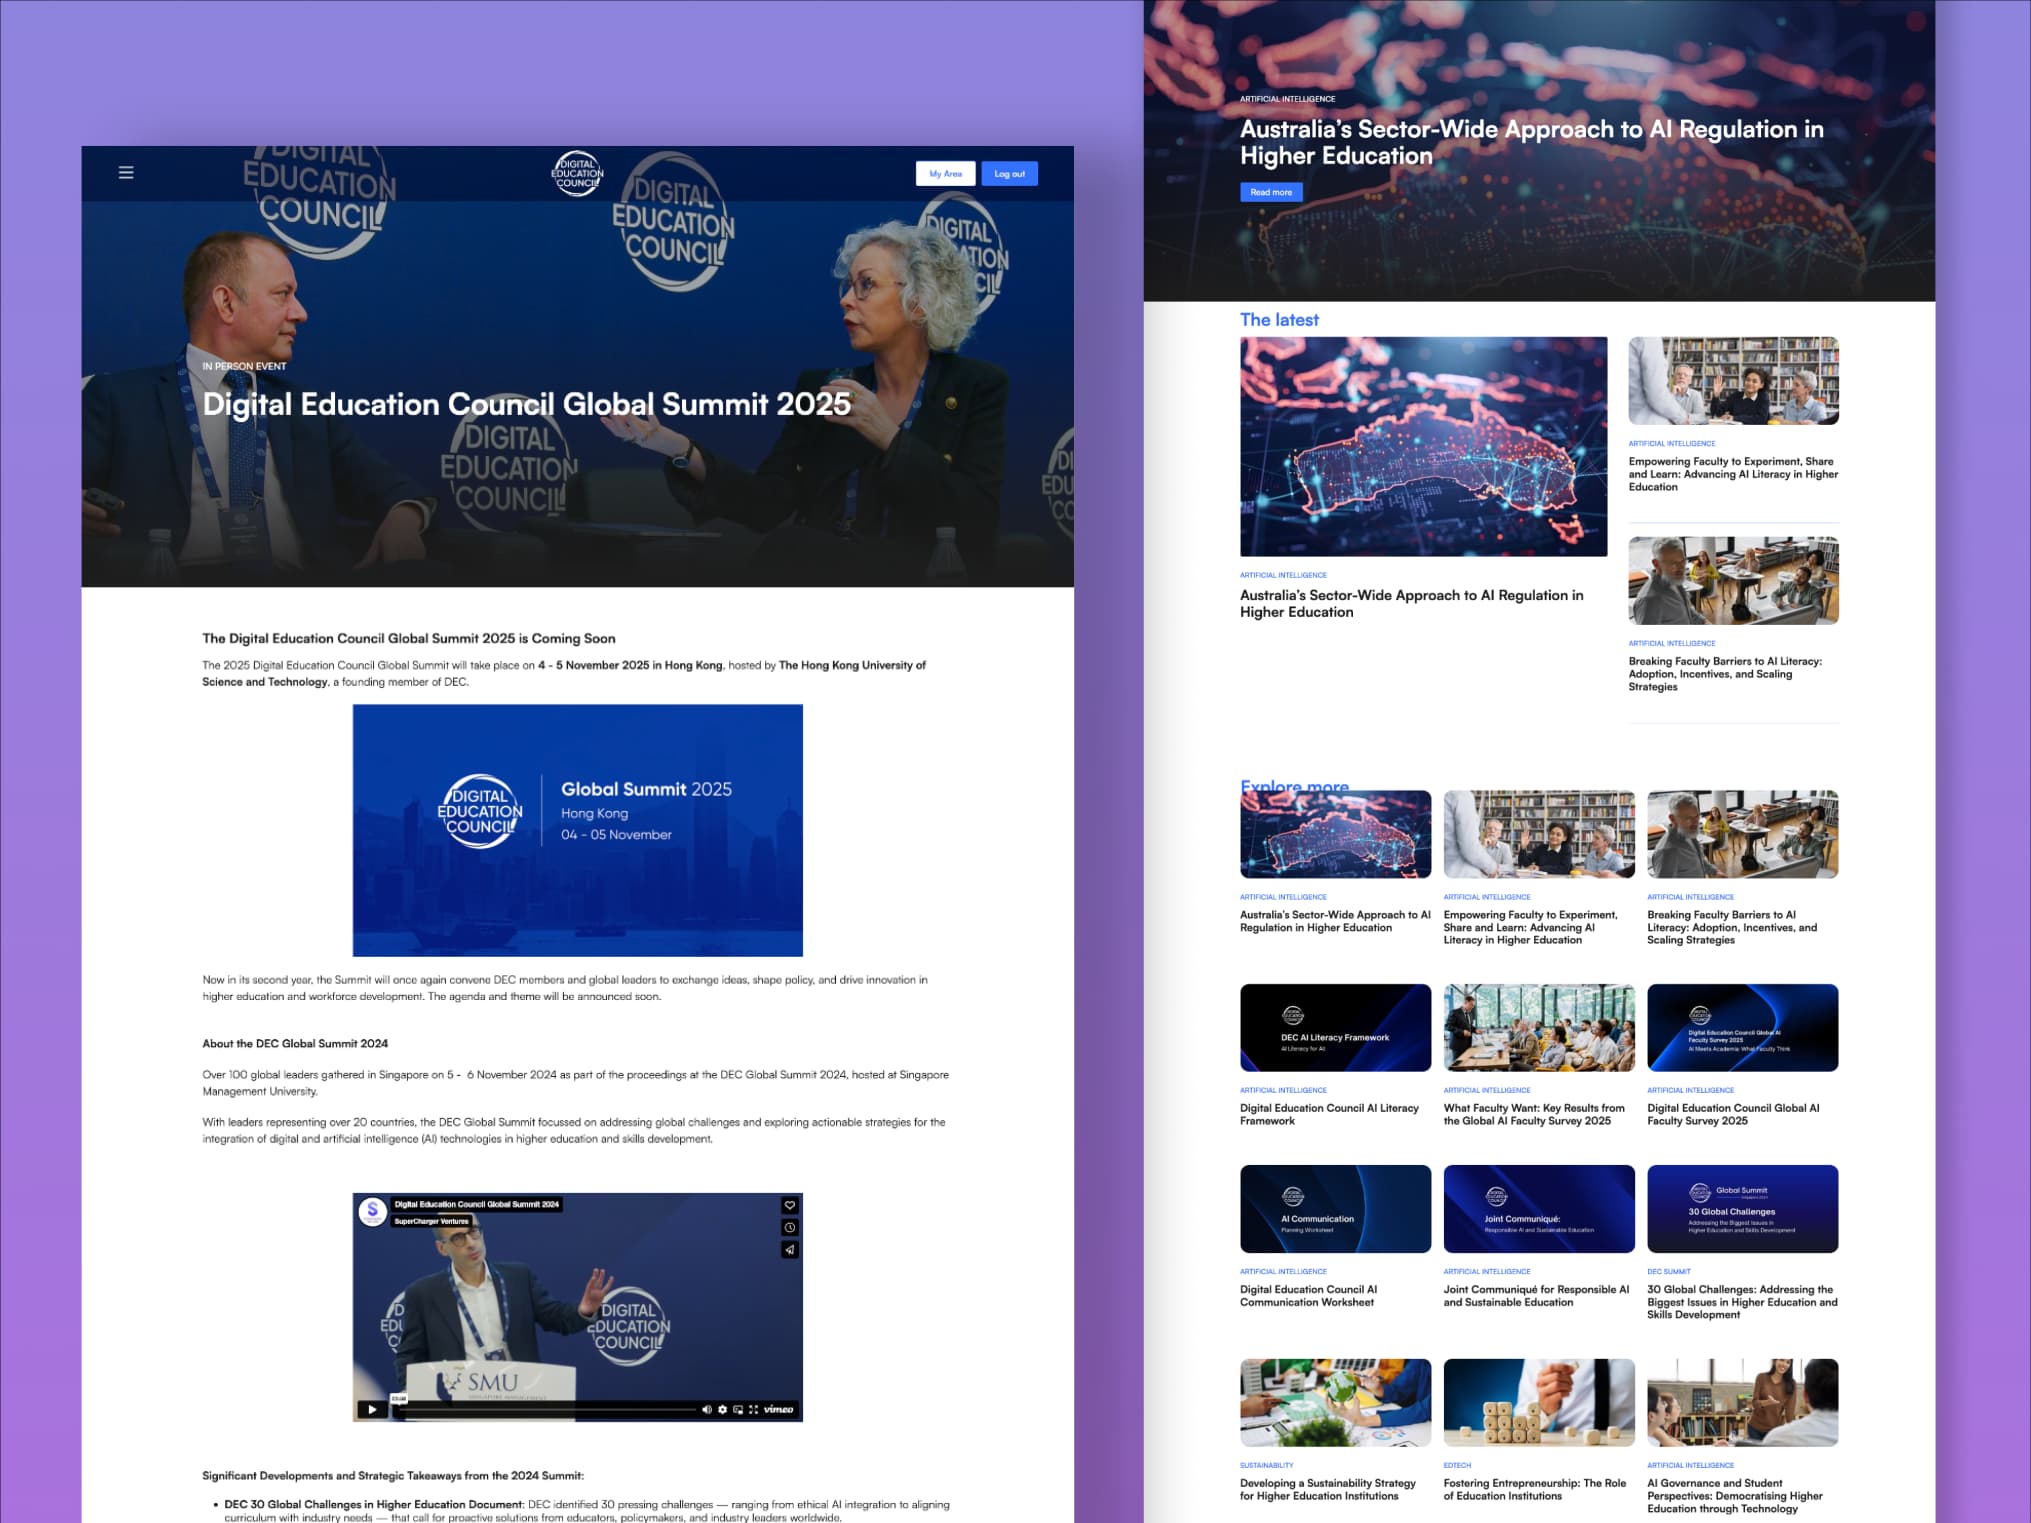Click Global AI Faculty Survey 2025 thumbnail

click(1742, 1027)
